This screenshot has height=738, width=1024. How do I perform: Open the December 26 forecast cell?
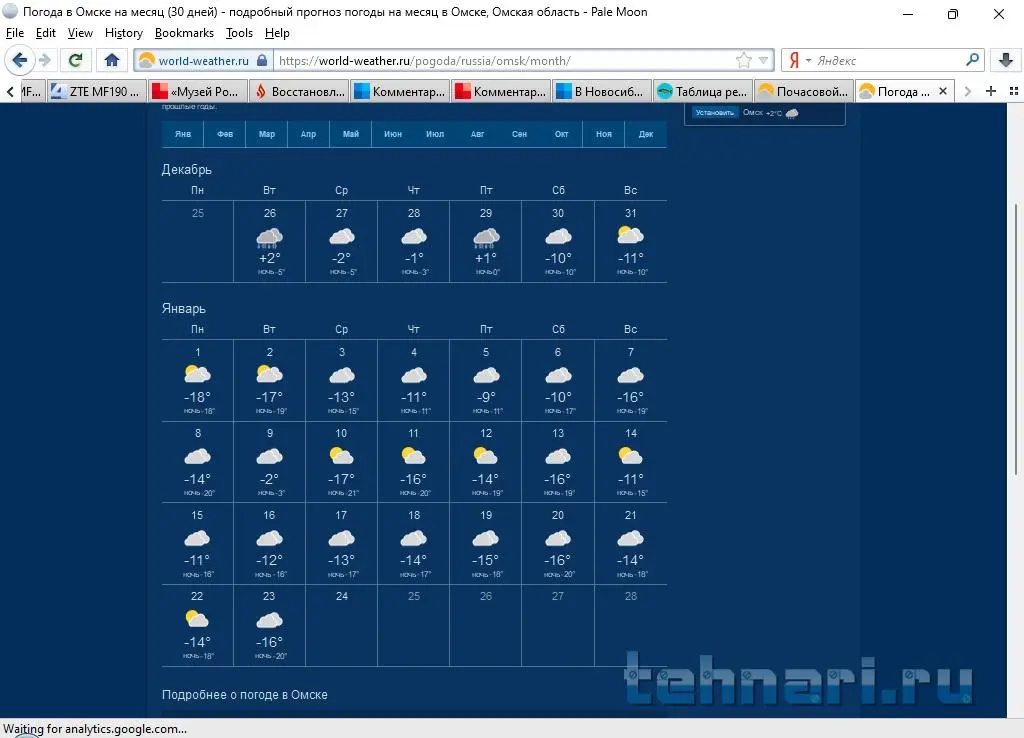[x=270, y=242]
